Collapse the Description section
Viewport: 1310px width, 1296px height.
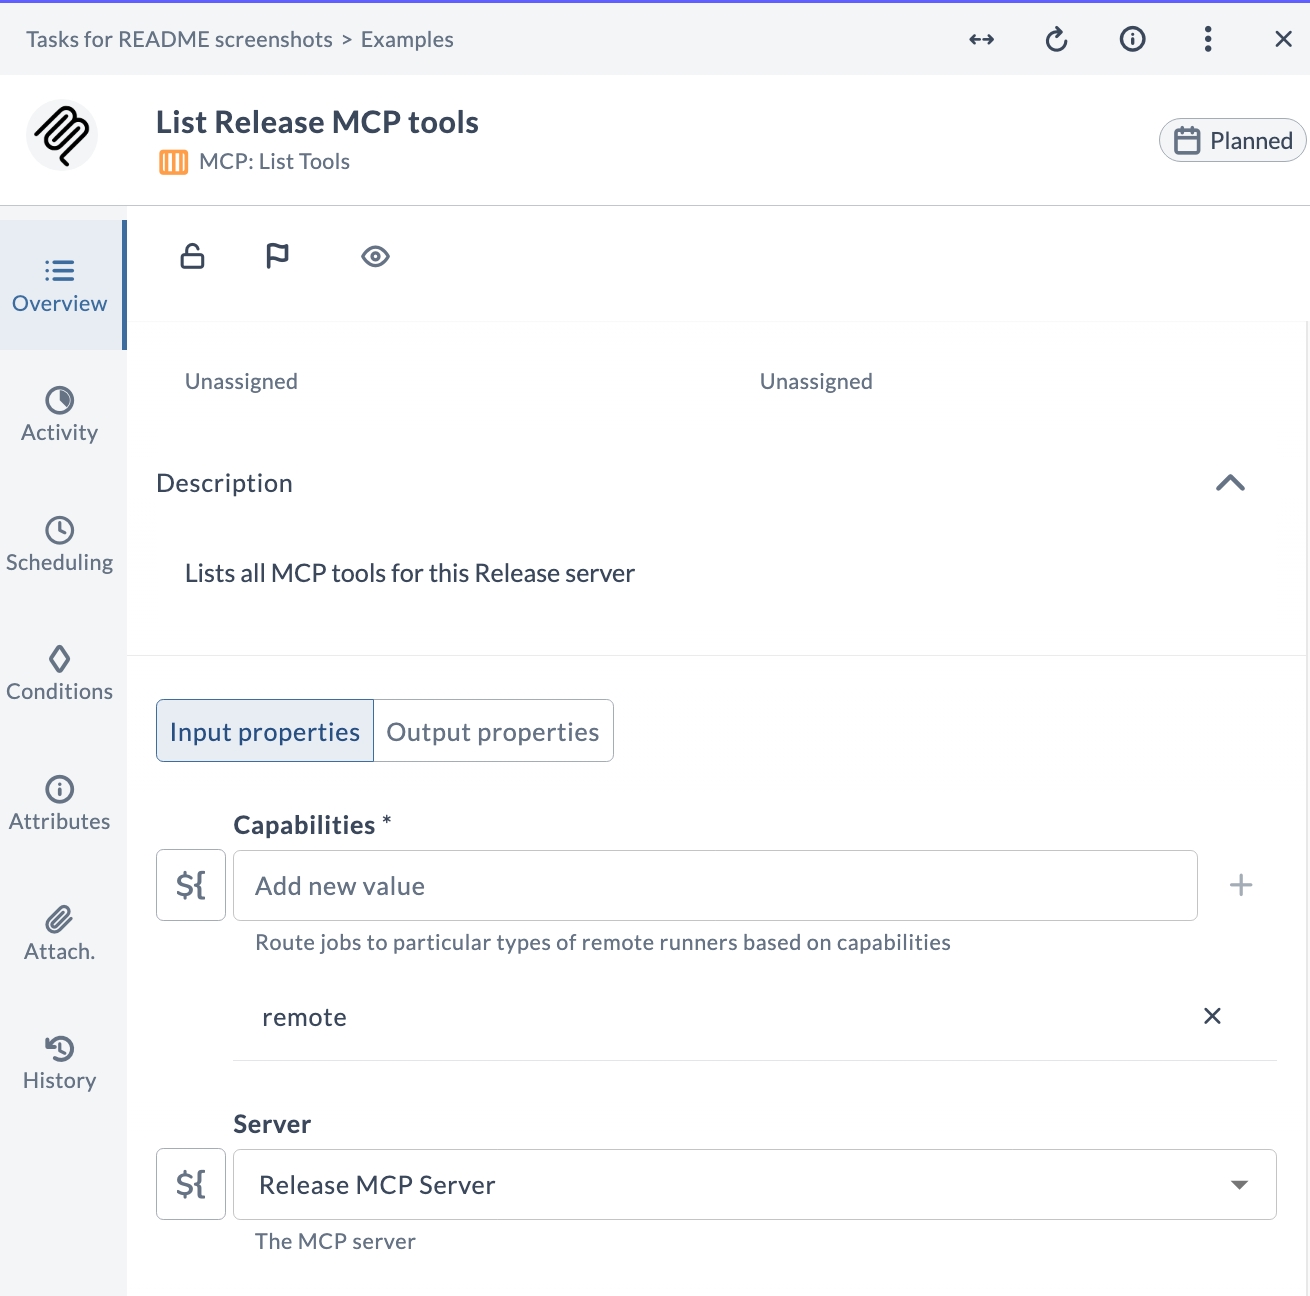1230,484
